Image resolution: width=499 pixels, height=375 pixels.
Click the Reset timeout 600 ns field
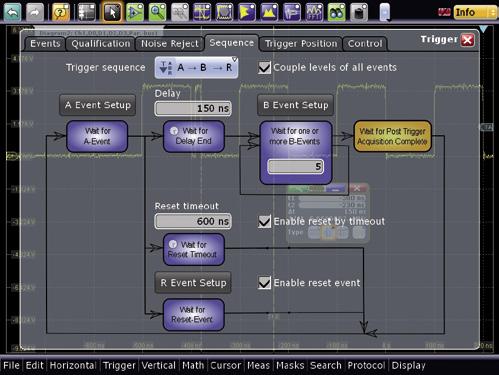pyautogui.click(x=193, y=221)
